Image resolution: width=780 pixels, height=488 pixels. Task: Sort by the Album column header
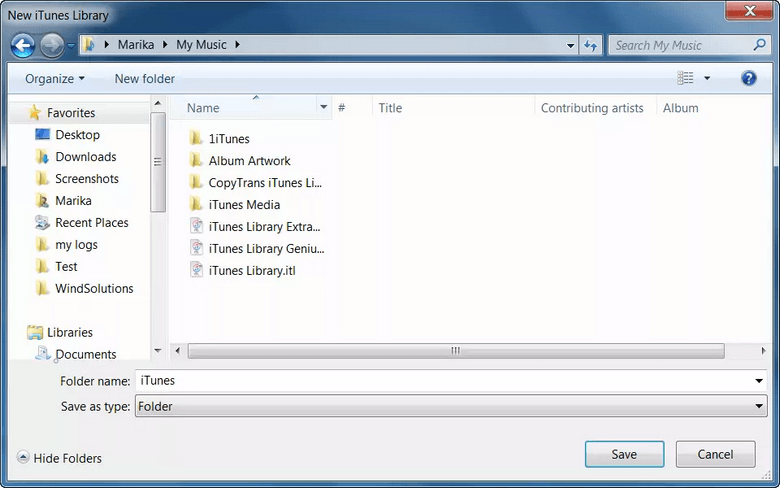680,108
